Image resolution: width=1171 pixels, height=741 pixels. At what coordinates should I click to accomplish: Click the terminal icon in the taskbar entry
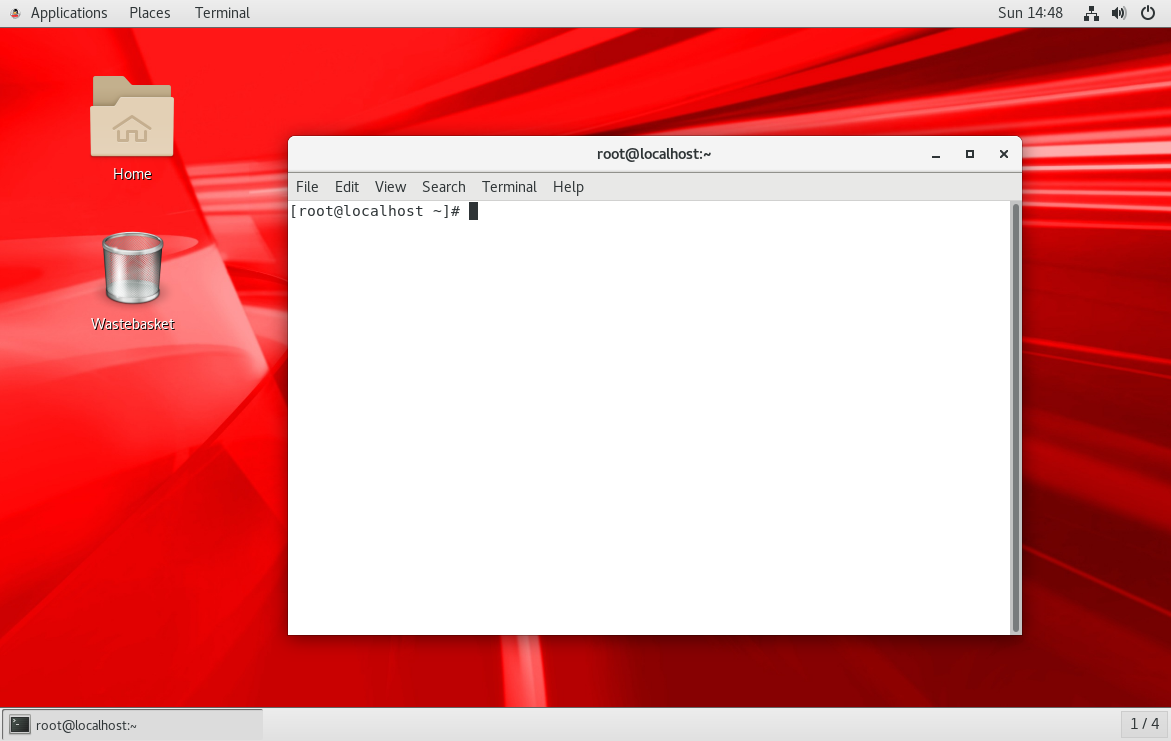[x=19, y=724]
